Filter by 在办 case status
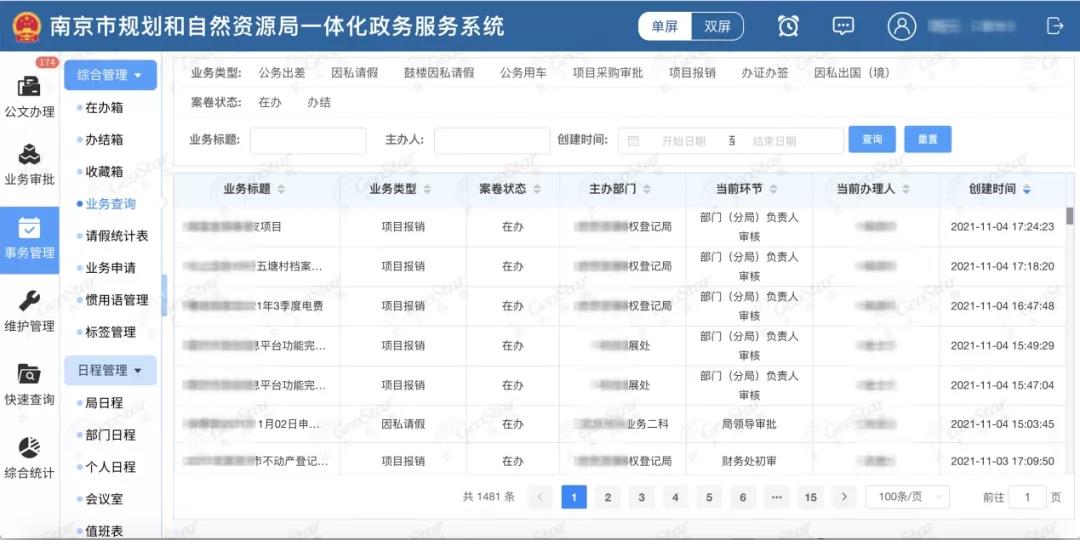Viewport: 1080px width, 540px height. pos(270,102)
